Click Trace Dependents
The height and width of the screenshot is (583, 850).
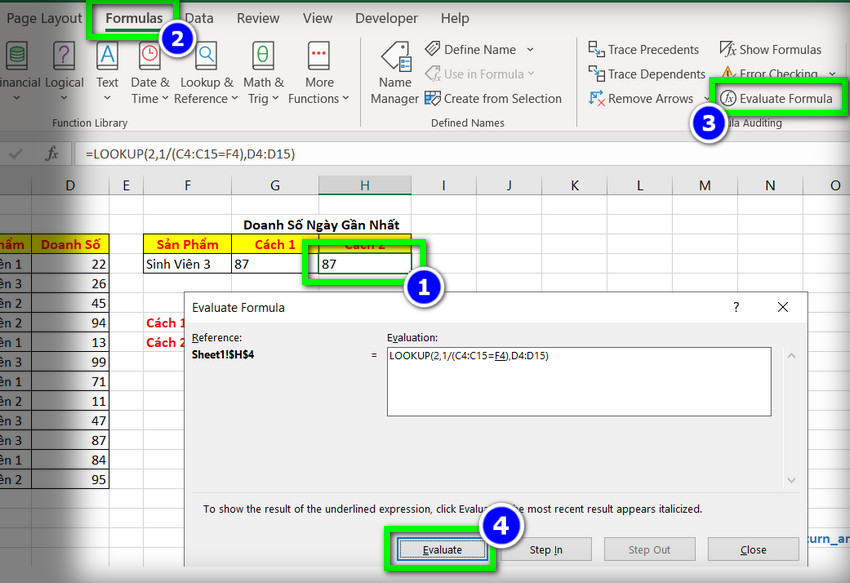(x=646, y=74)
